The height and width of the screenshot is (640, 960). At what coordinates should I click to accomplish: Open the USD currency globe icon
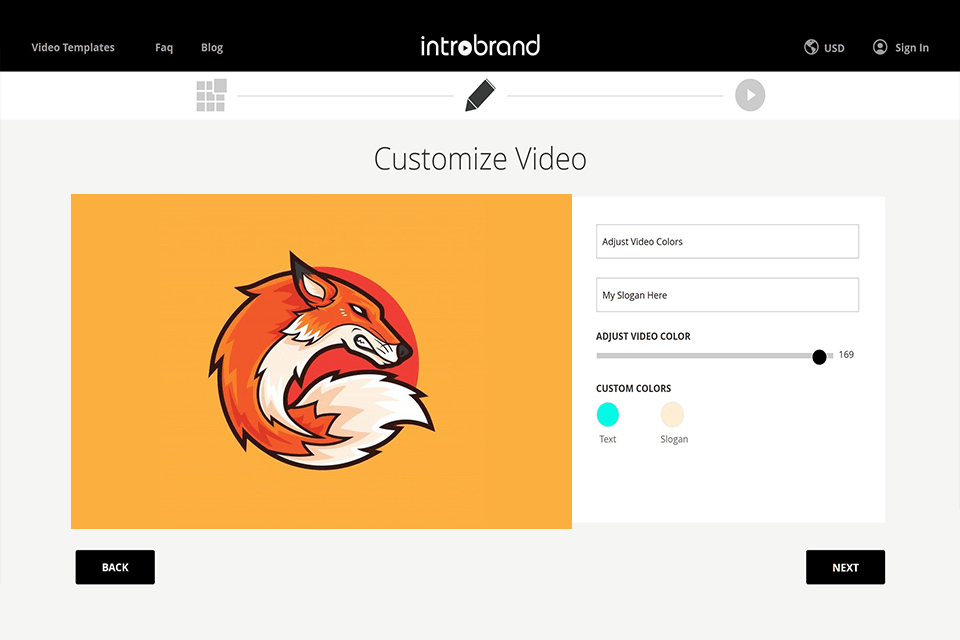[810, 47]
